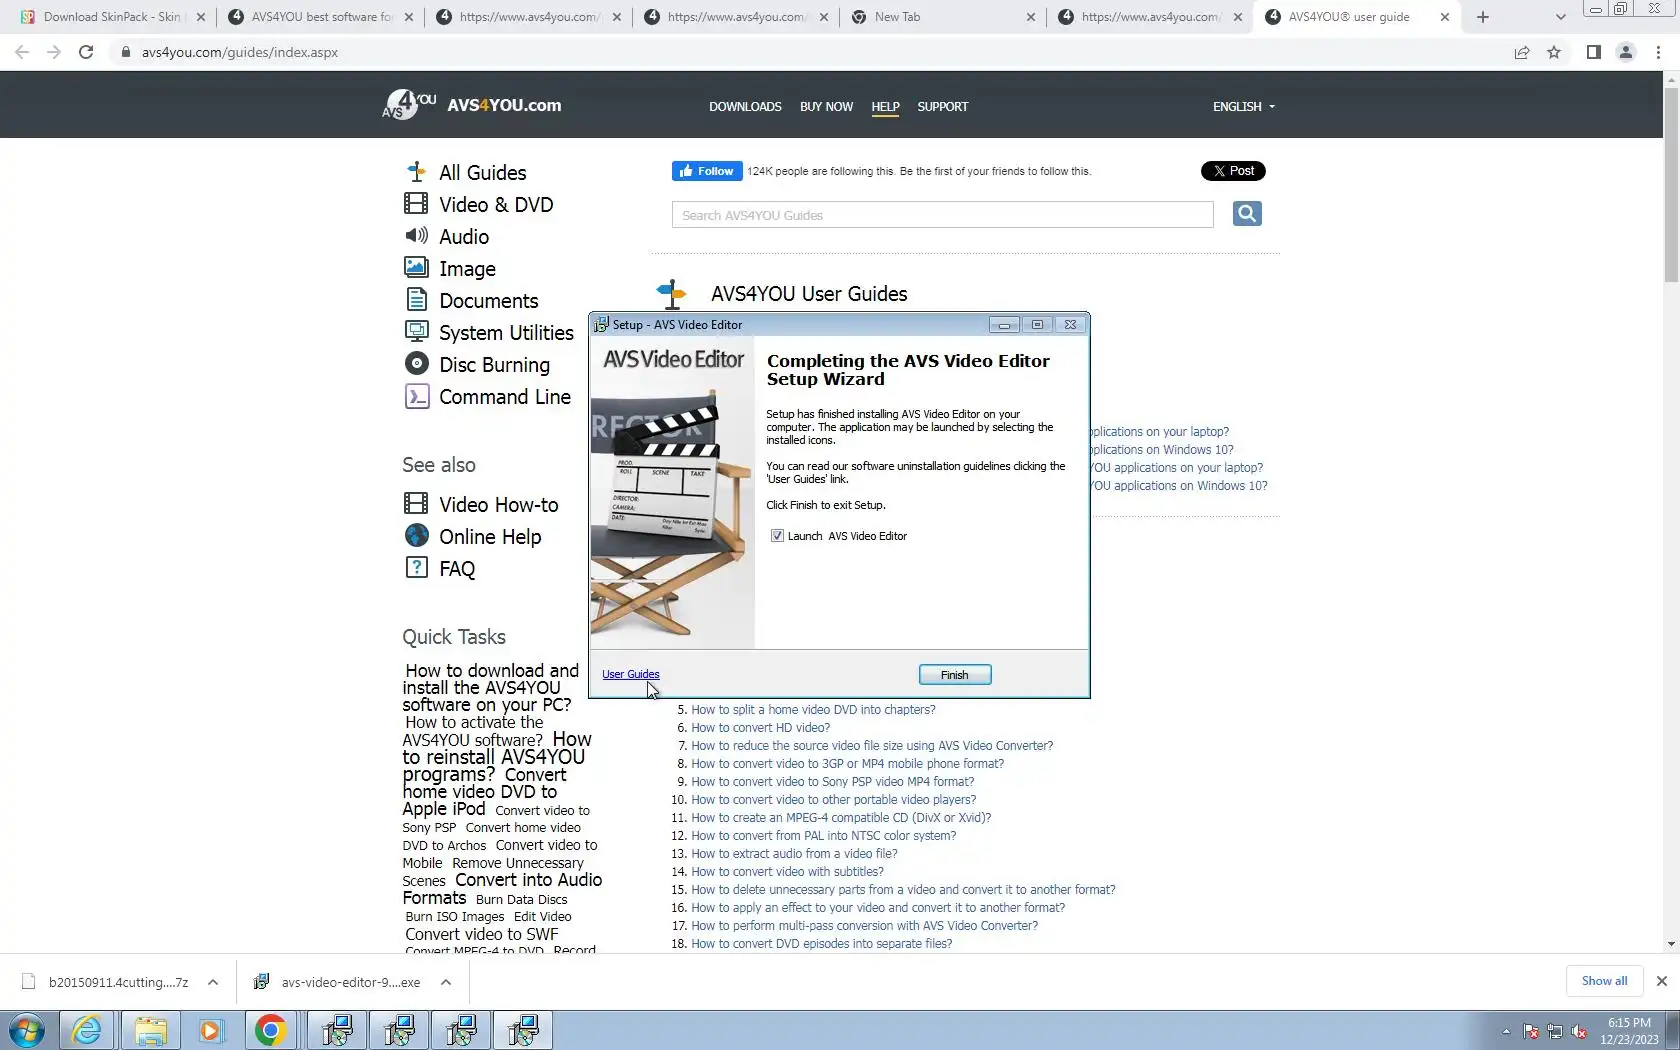Screen dimensions: 1680x1050
Task: Open the 'Burn ISO Images' quick task
Action: pos(454,916)
